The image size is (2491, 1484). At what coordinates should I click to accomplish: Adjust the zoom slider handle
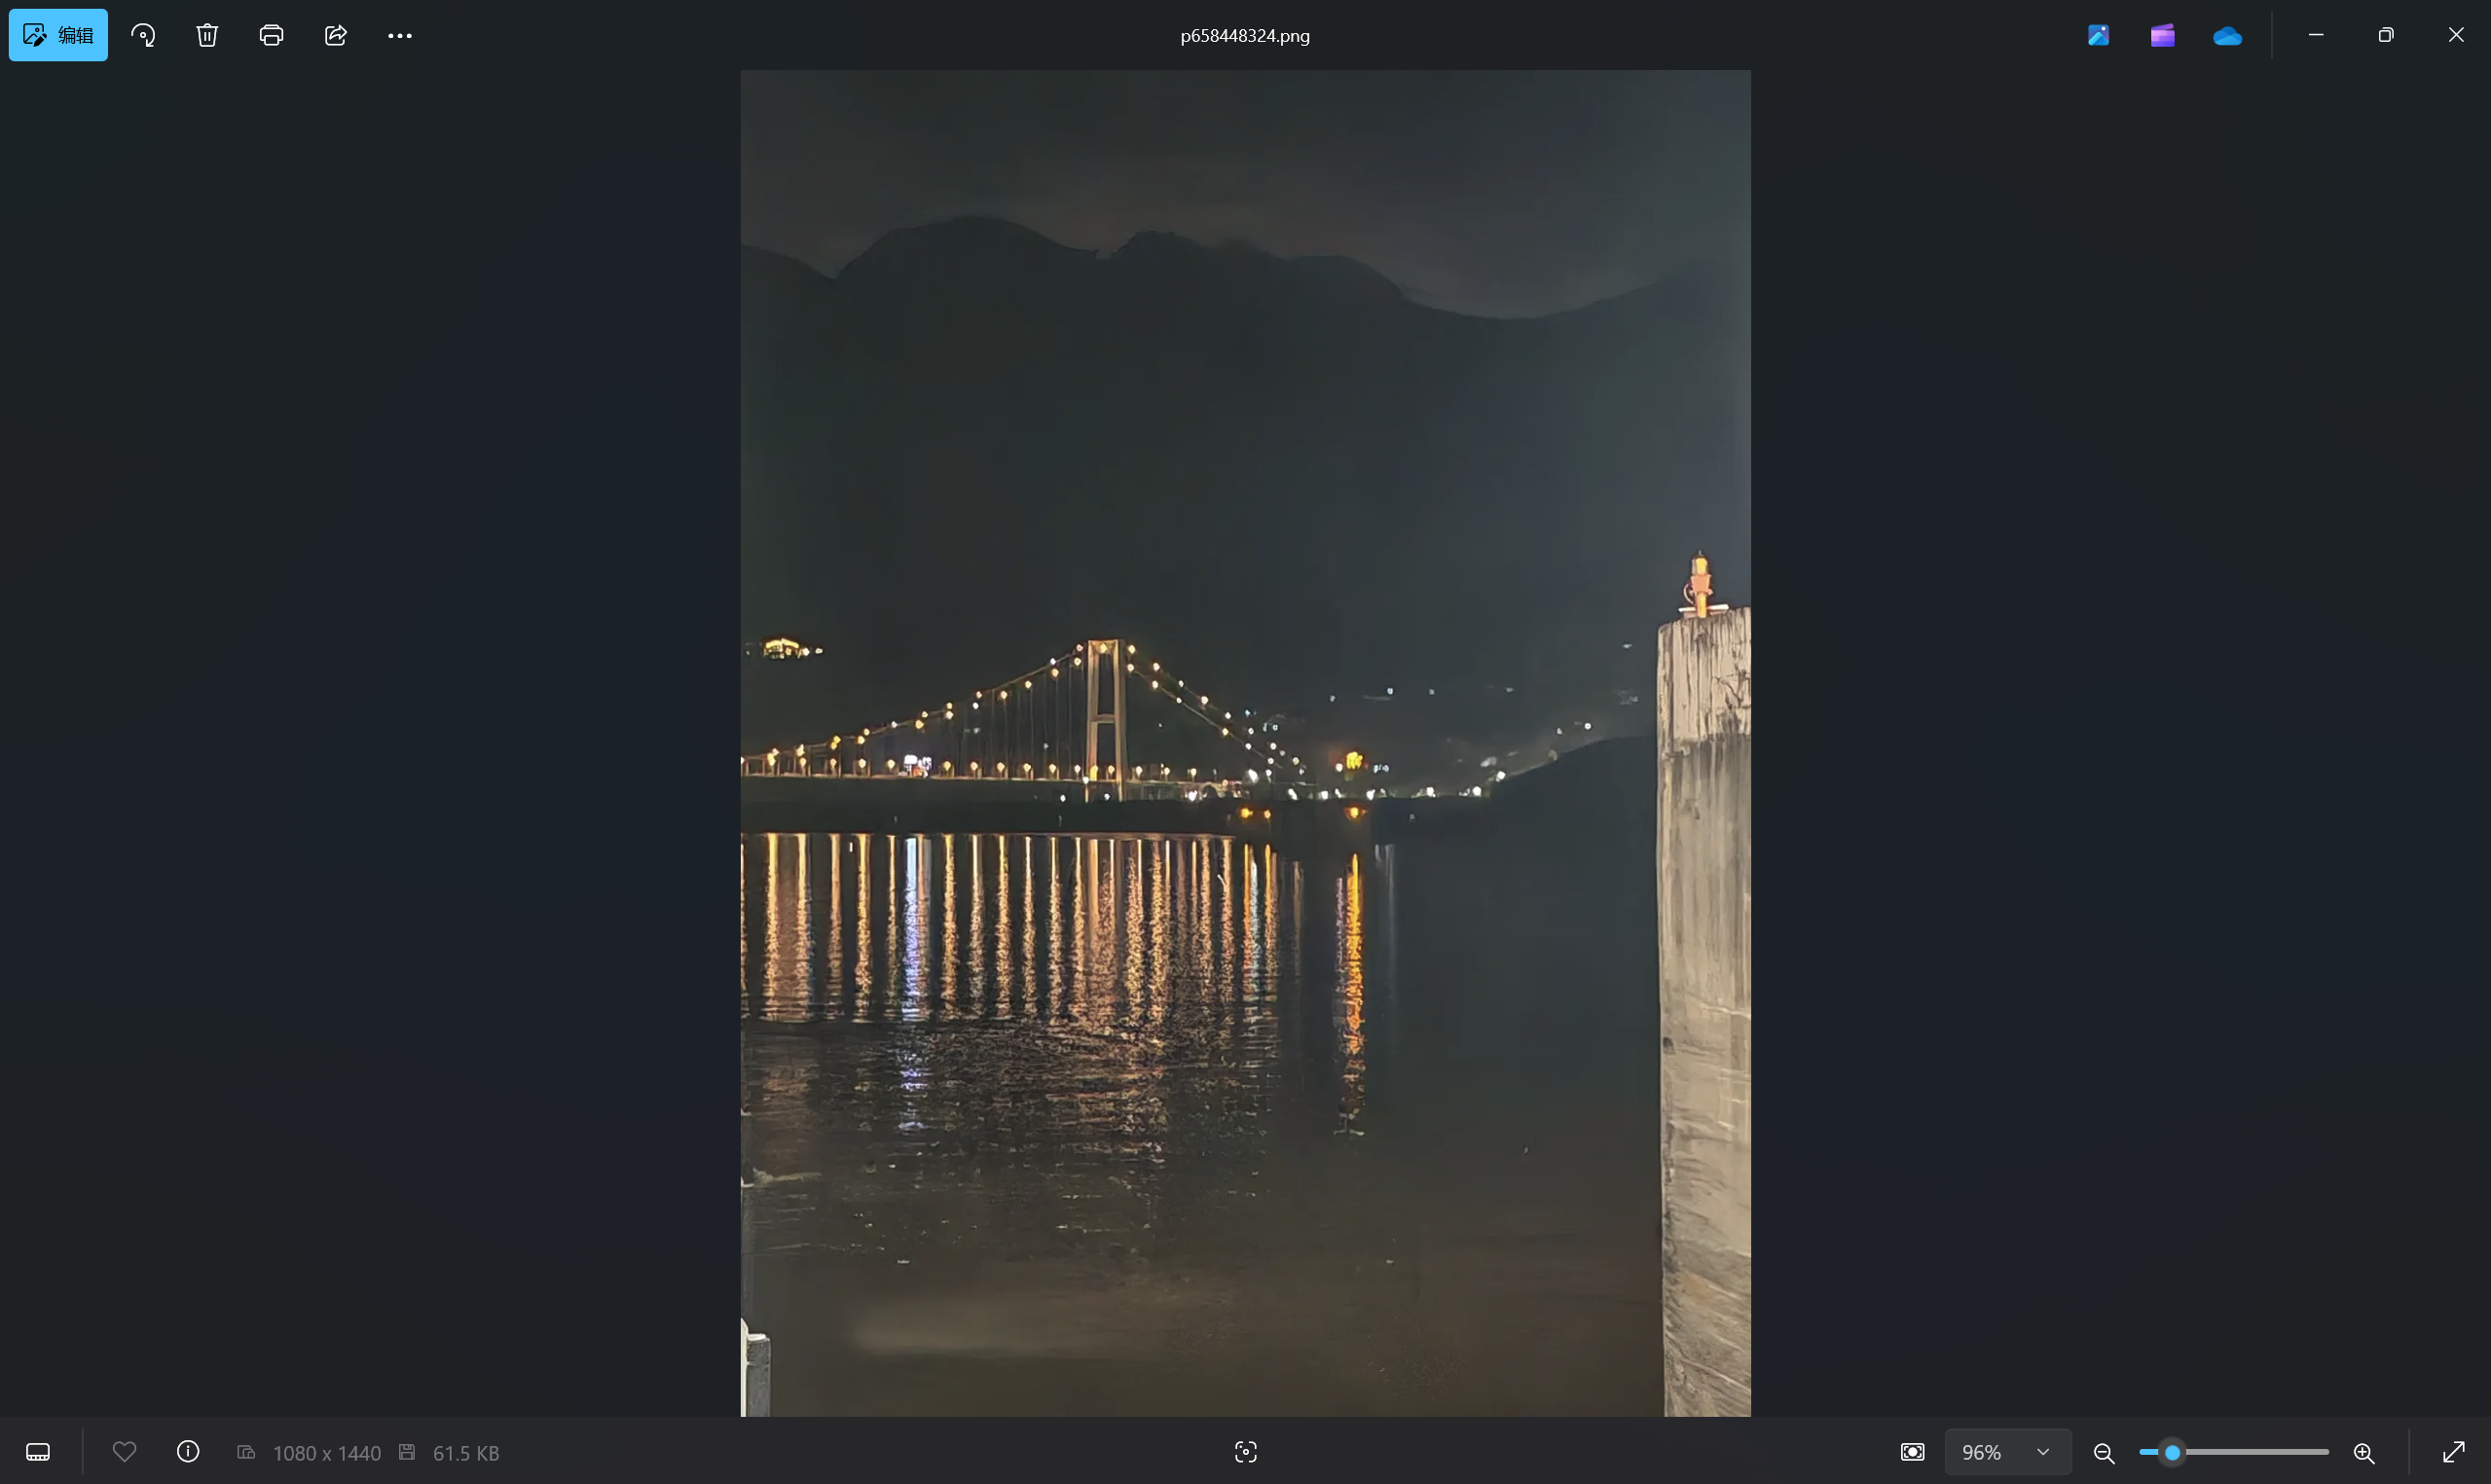click(x=2172, y=1452)
